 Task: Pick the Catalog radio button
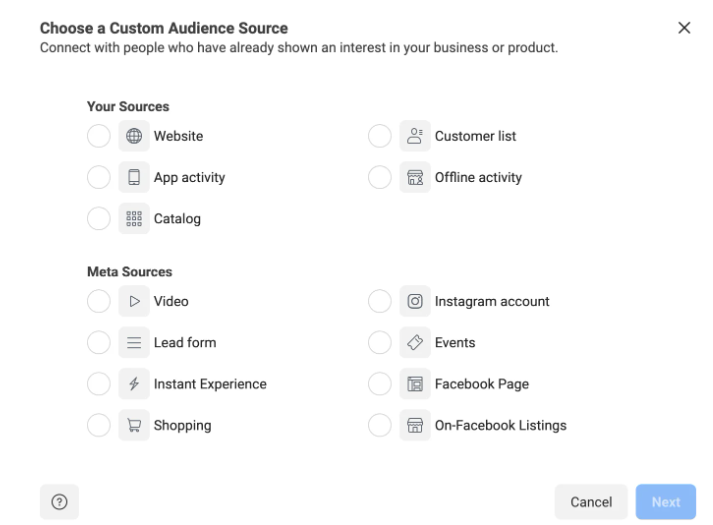99,219
